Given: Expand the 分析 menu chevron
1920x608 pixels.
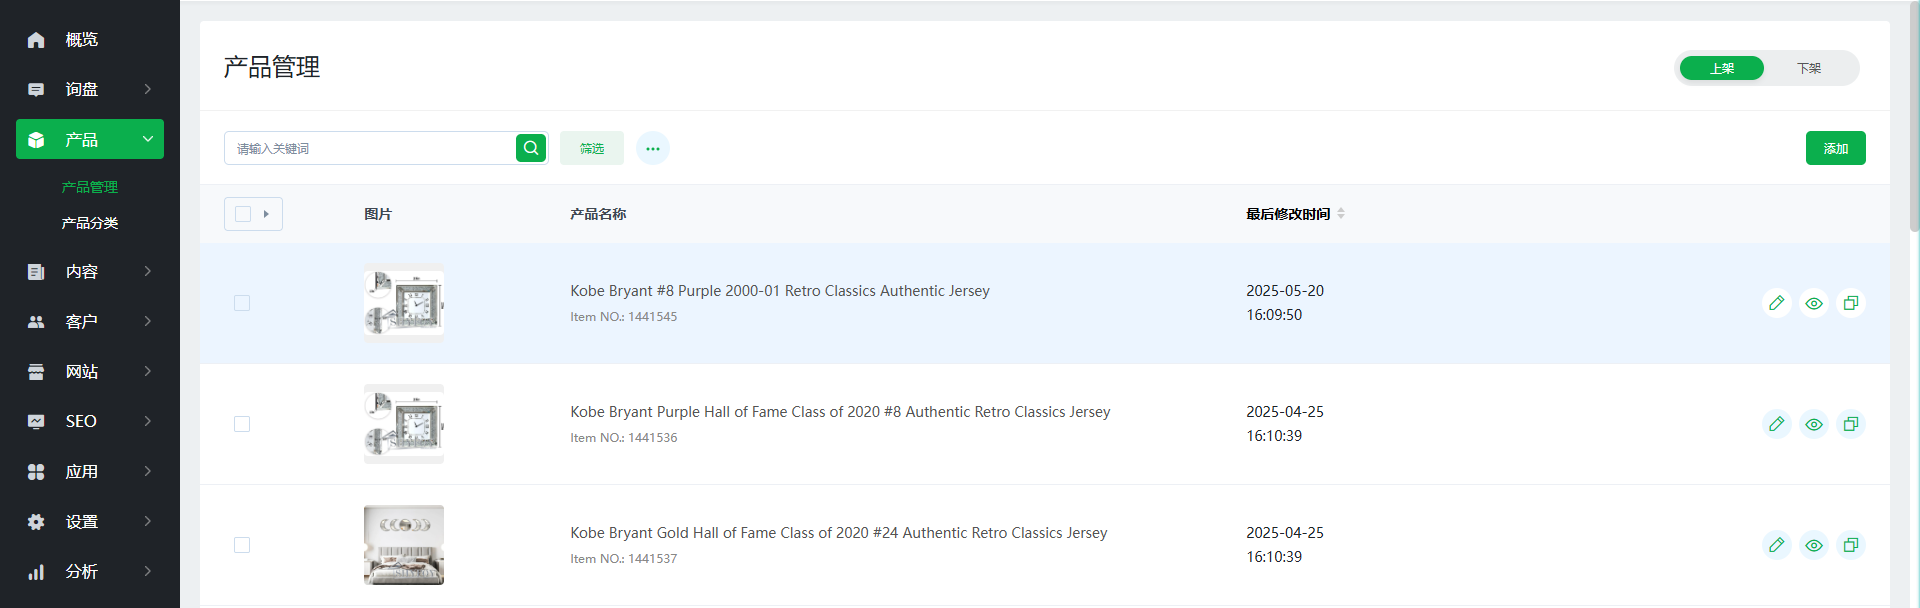Looking at the screenshot, I should [x=148, y=571].
